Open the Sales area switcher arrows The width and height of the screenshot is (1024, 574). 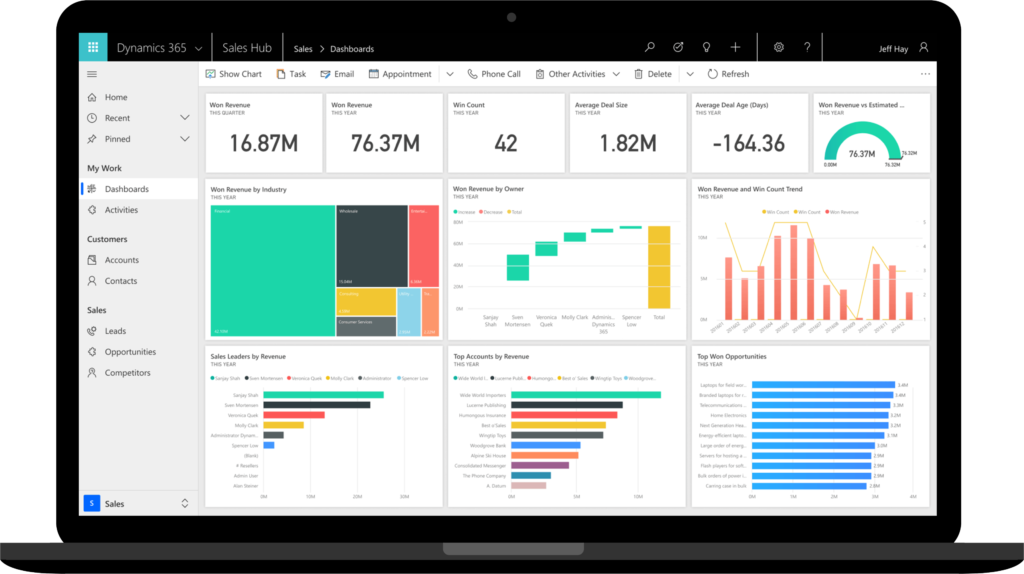[185, 503]
